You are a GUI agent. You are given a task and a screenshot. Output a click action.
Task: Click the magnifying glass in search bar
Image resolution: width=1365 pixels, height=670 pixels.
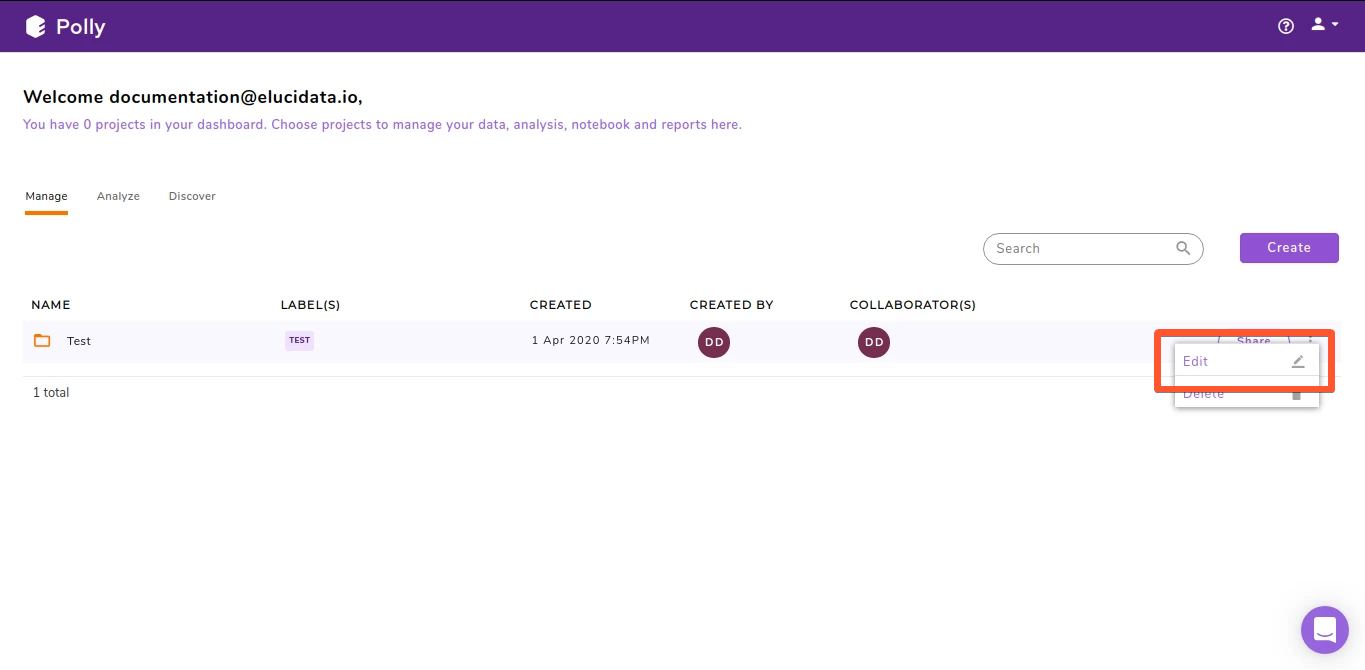click(1183, 248)
